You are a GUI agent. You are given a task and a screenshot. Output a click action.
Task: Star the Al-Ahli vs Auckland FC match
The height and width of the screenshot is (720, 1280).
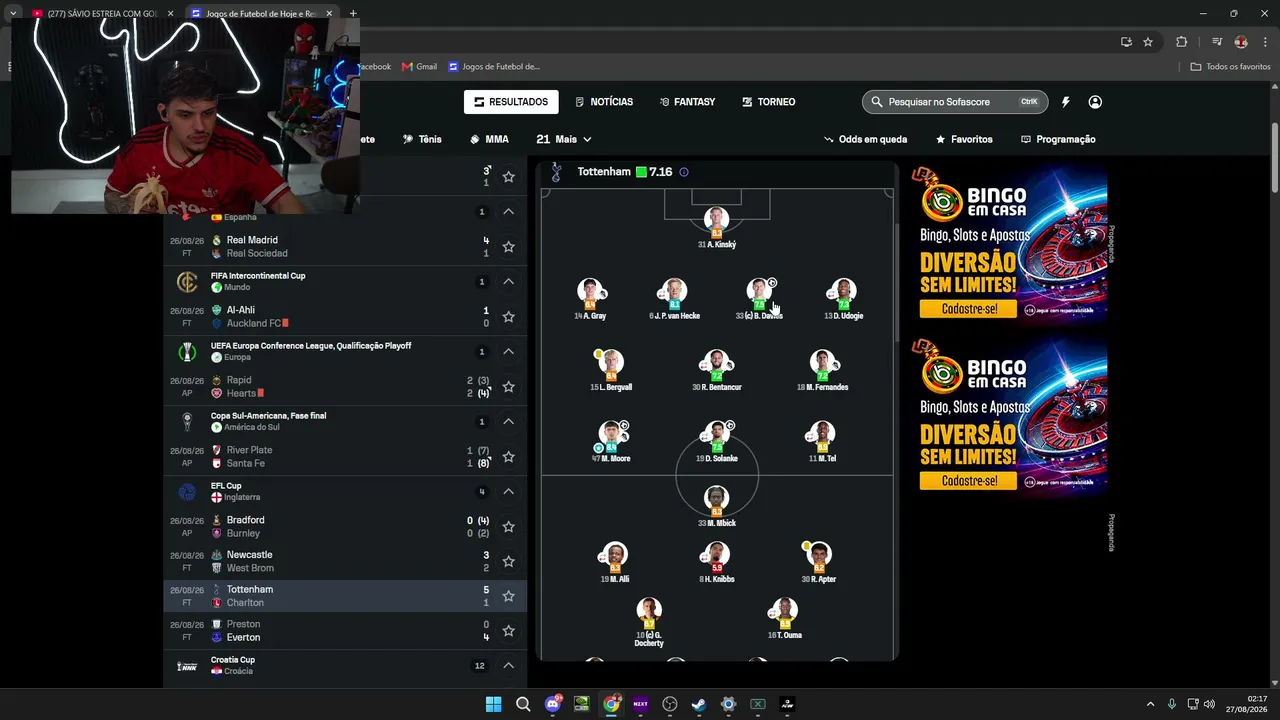(508, 317)
